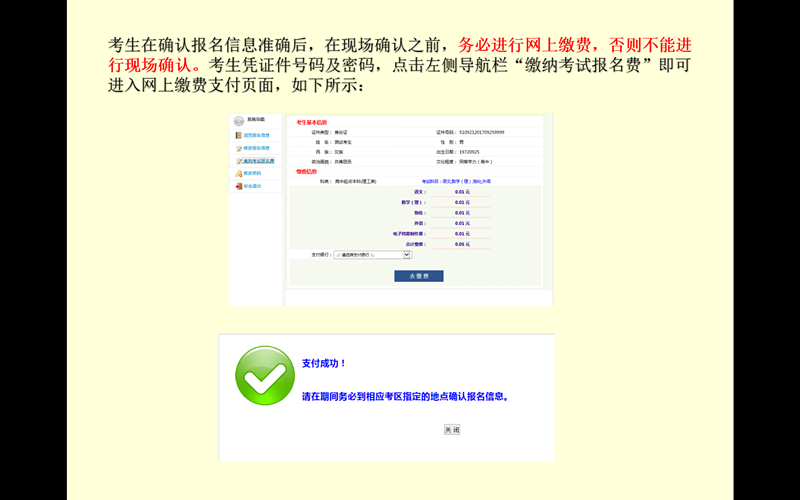The width and height of the screenshot is (800, 500).
Task: Click the exit icon beside 安全退出
Action: coord(238,186)
